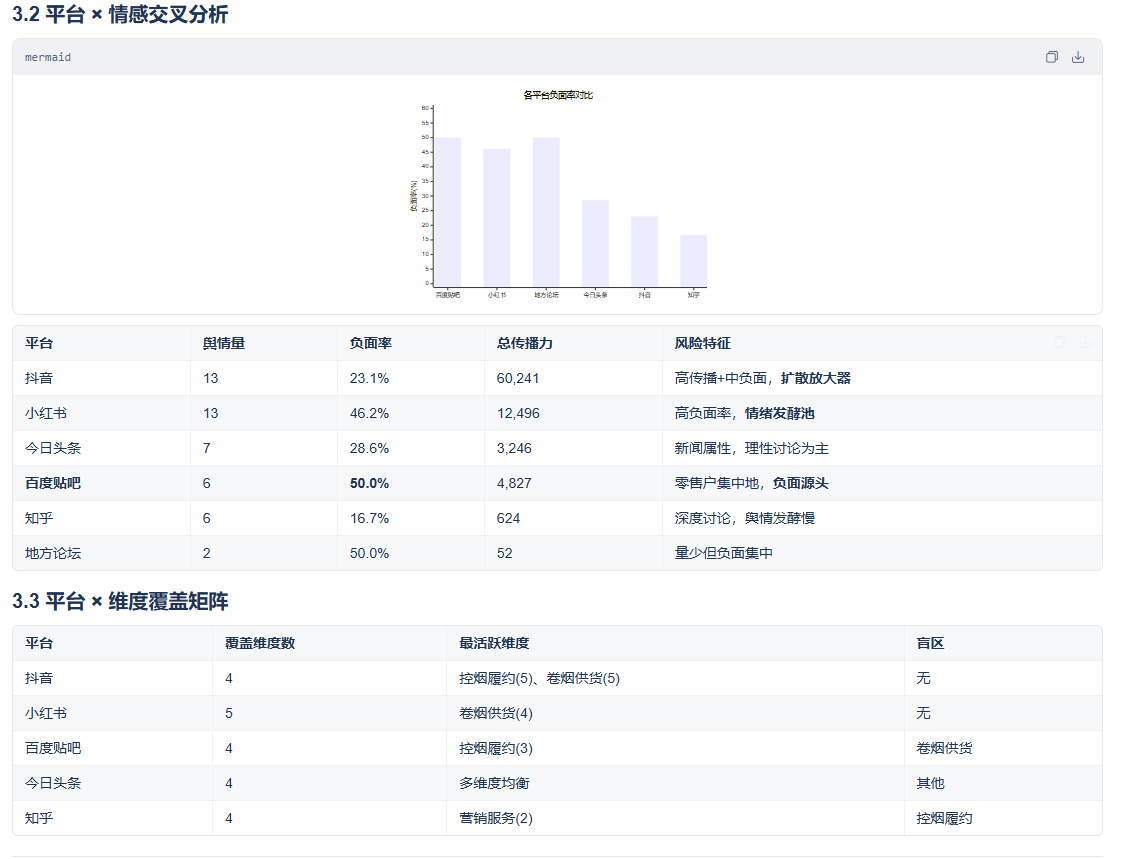Click the 624 总传播力 value
Screen dimensions: 1124x859
point(508,518)
